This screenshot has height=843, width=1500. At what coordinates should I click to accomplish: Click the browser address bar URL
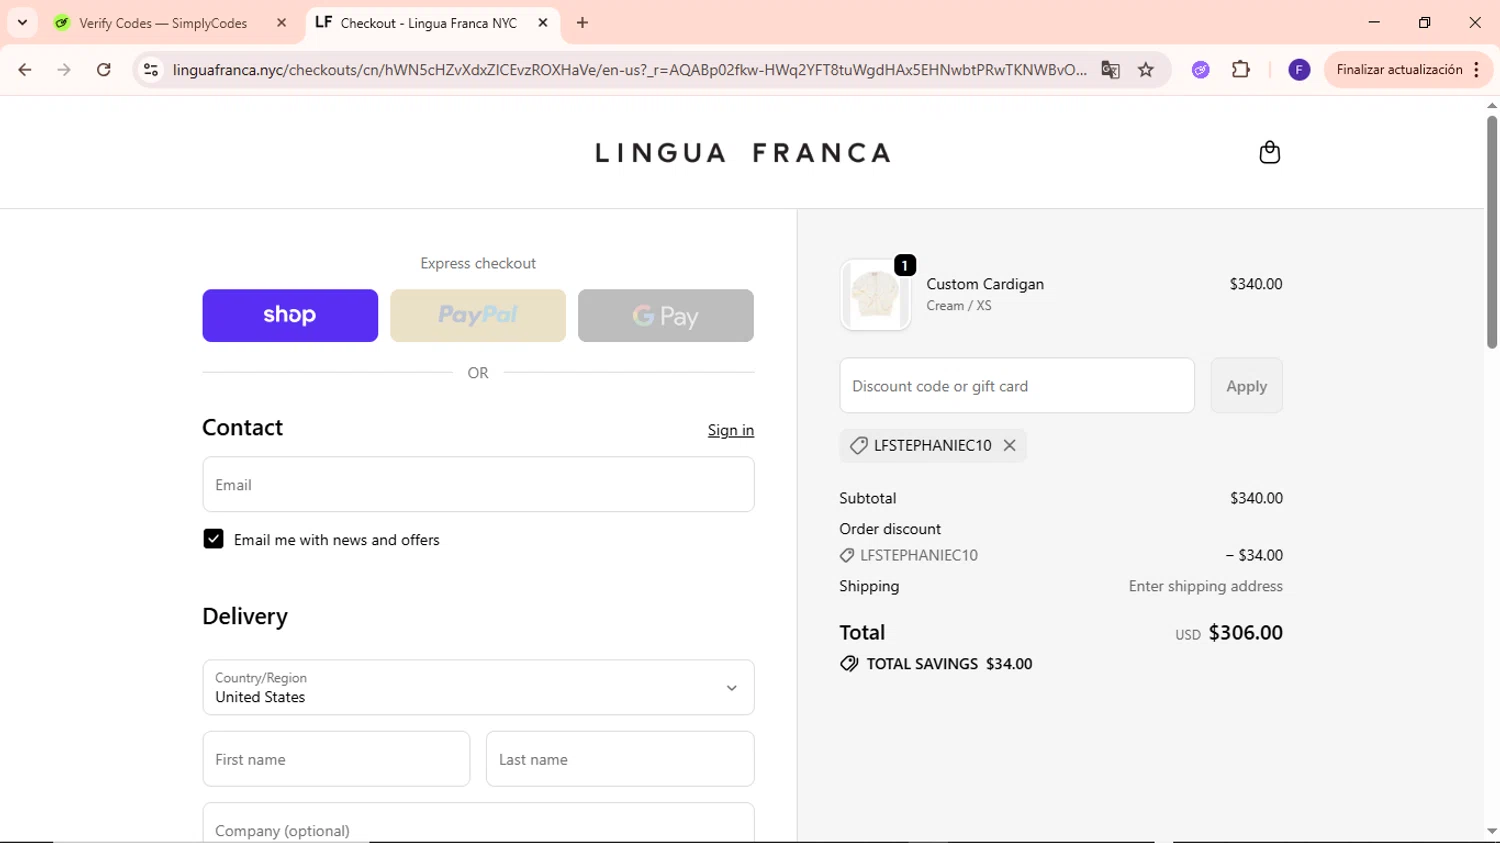(629, 70)
